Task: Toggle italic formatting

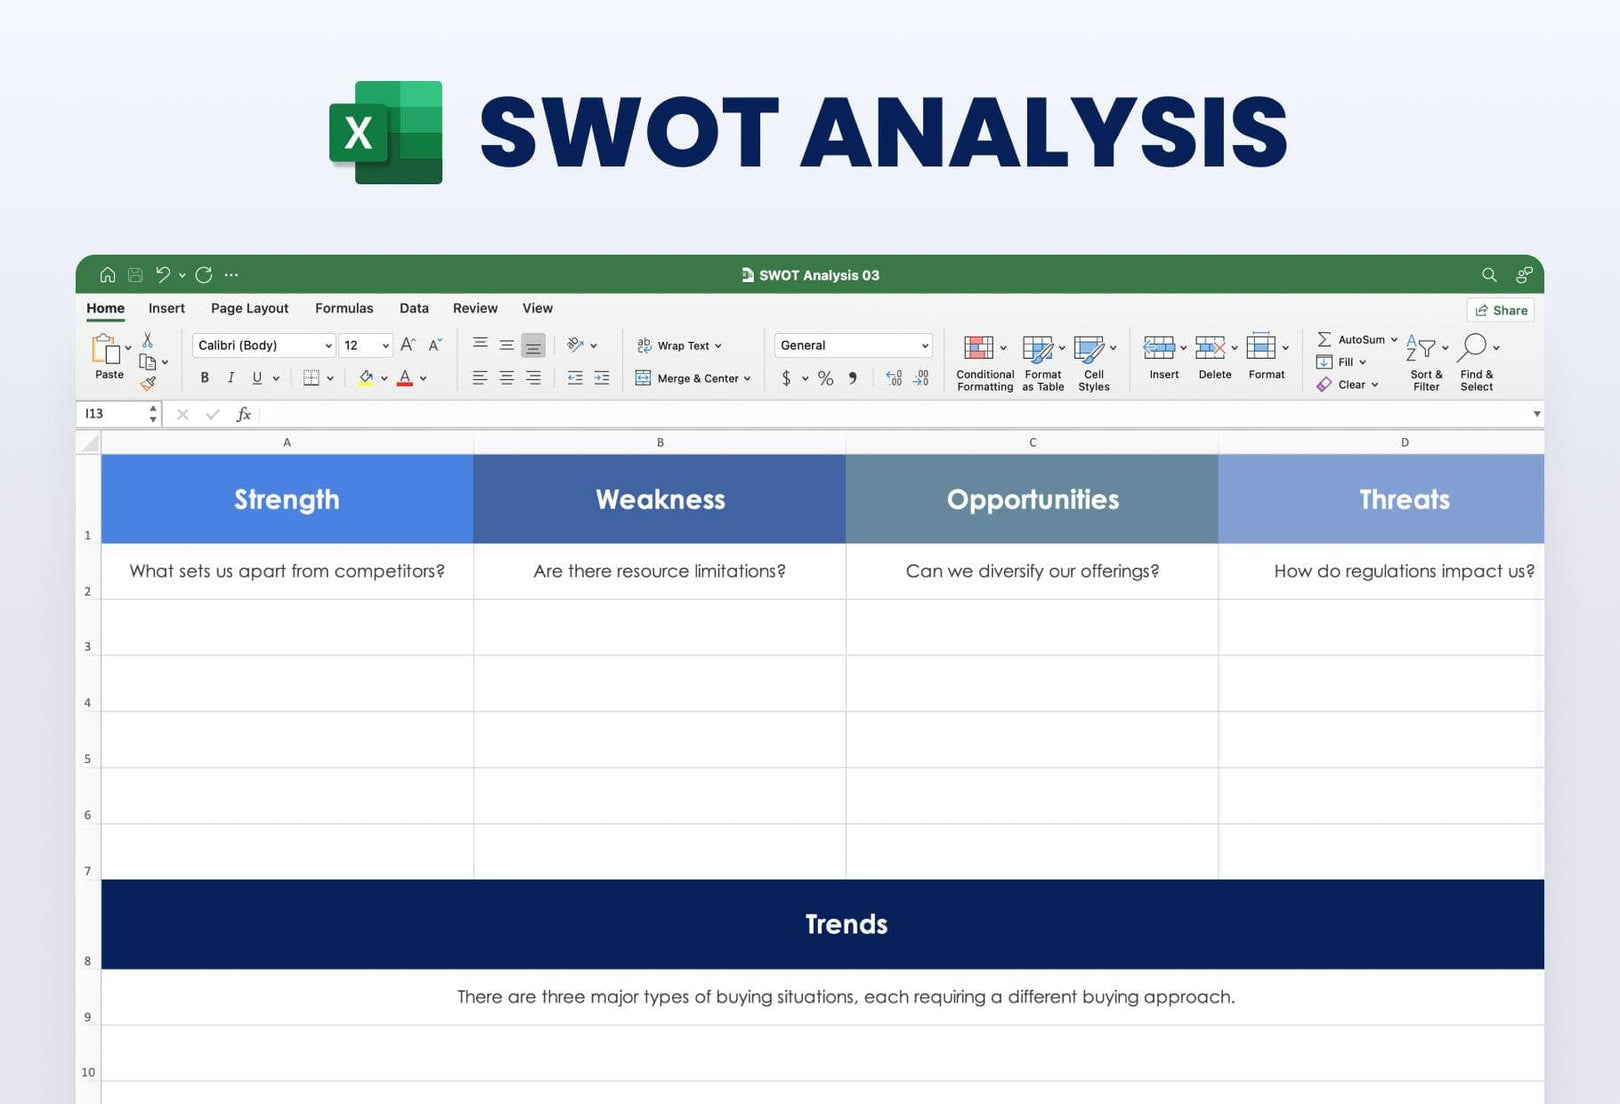Action: point(231,378)
